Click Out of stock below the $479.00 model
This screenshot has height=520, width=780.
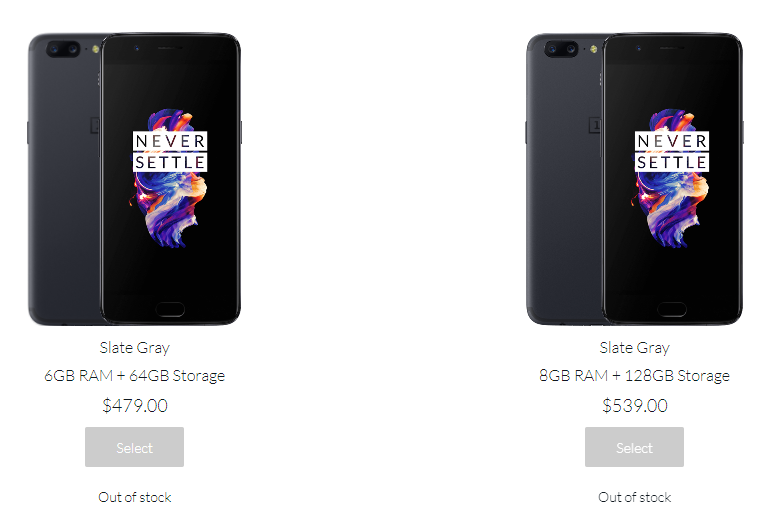click(134, 497)
